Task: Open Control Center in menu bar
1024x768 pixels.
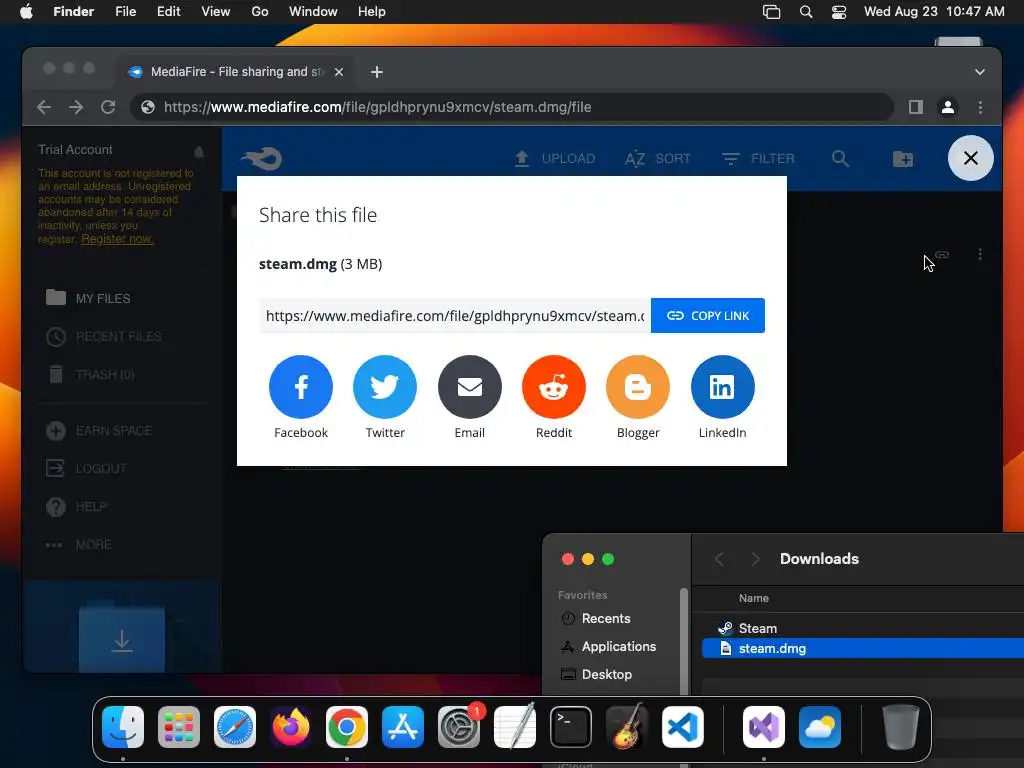Action: (x=839, y=12)
